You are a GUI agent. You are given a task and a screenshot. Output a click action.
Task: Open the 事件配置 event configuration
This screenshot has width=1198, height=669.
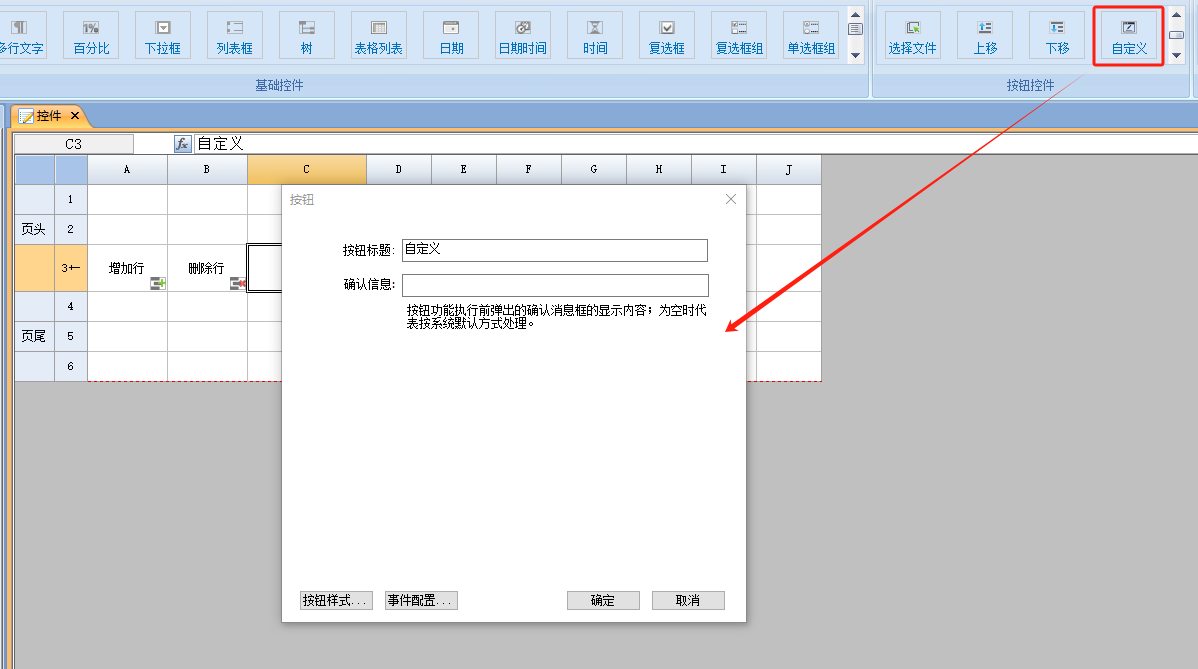(x=421, y=601)
